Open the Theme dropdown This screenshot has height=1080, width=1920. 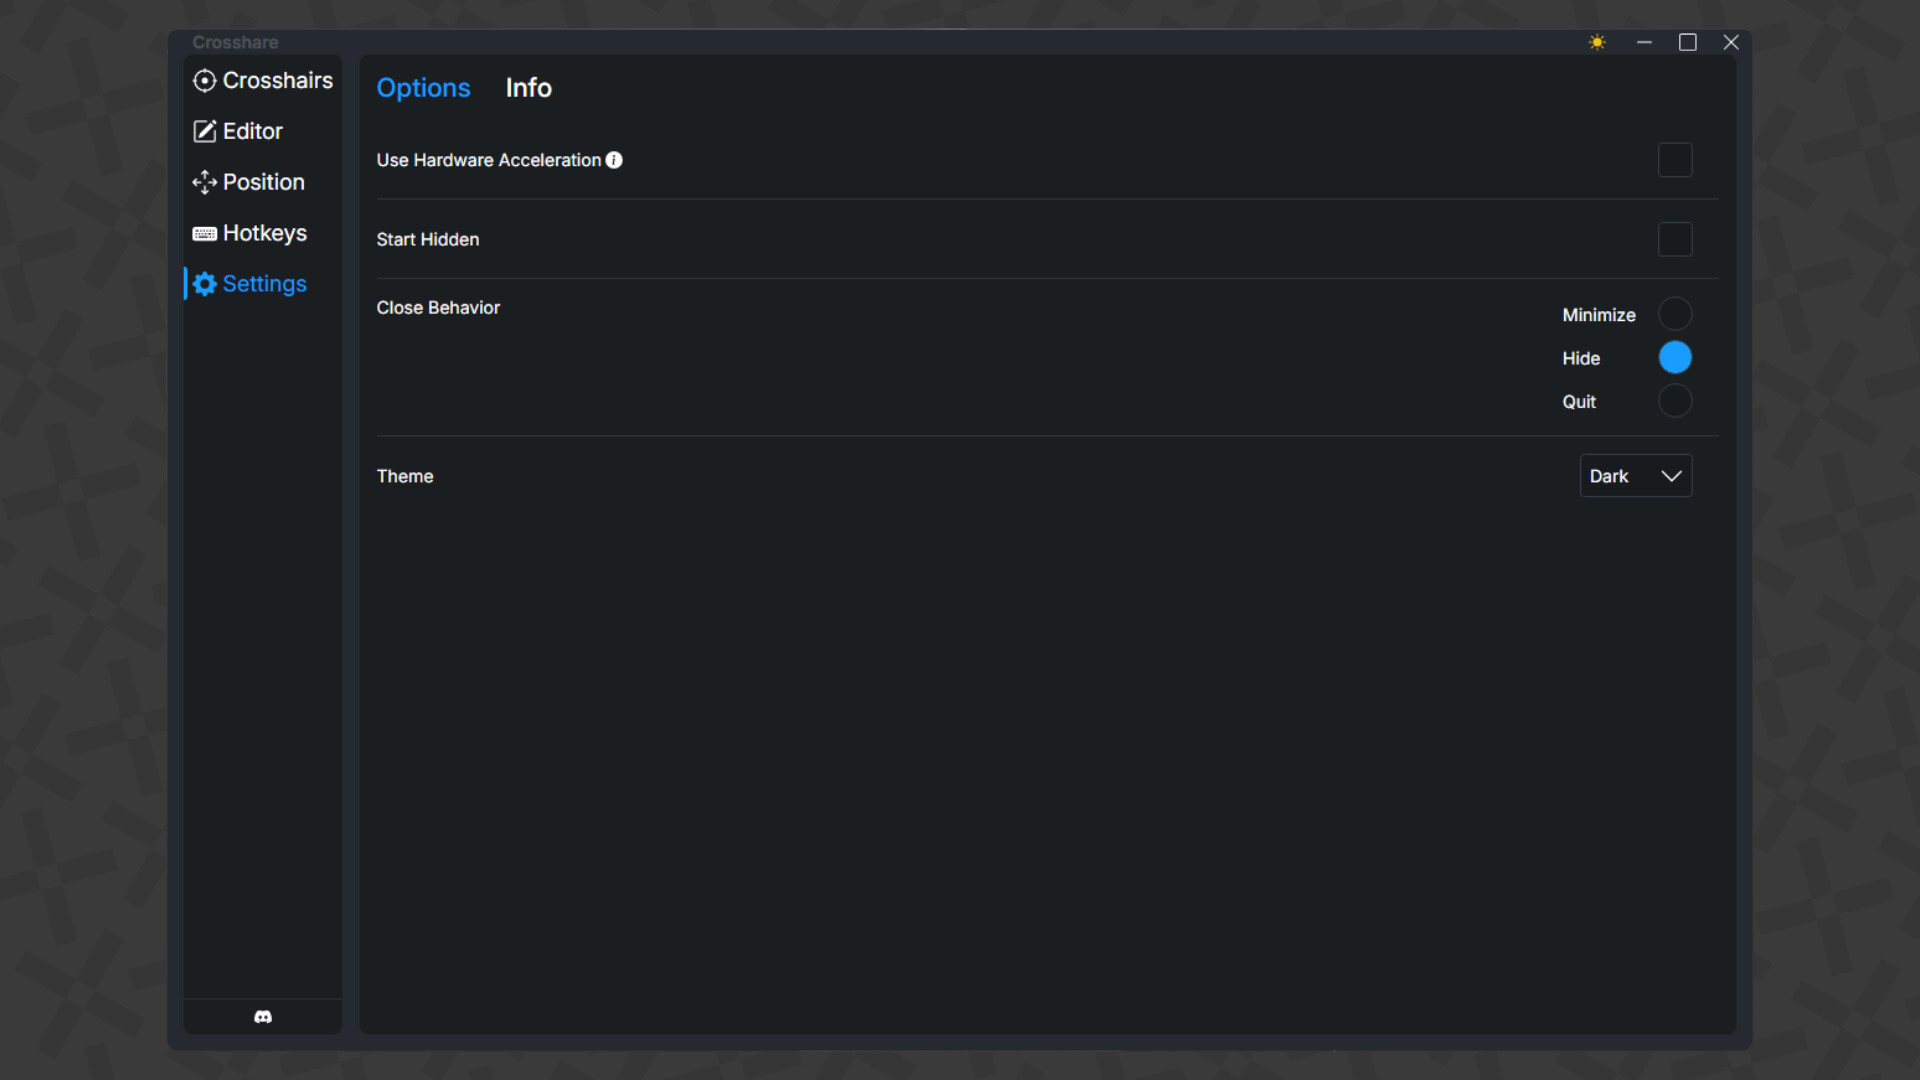pos(1635,476)
